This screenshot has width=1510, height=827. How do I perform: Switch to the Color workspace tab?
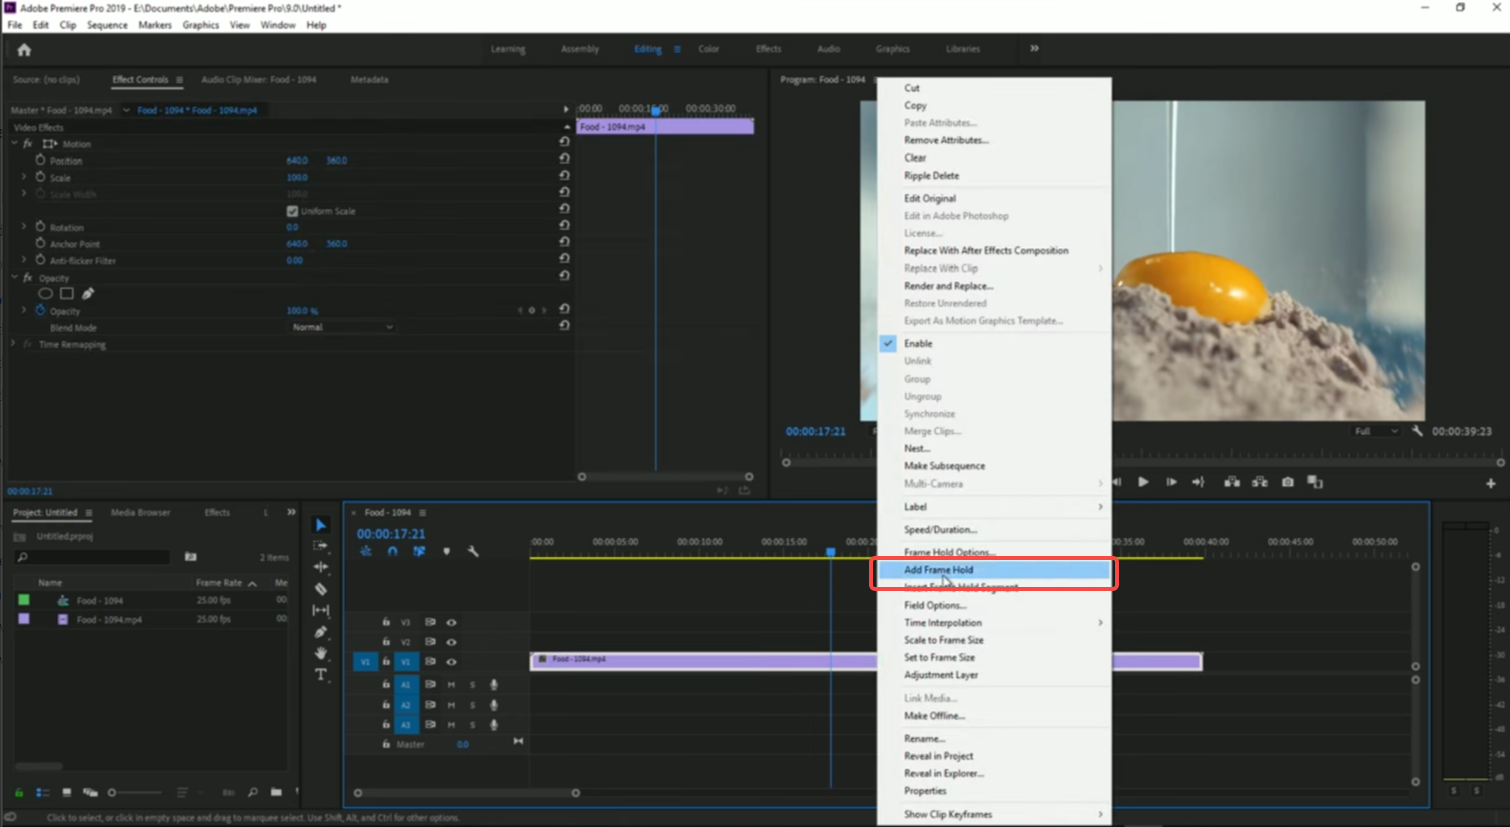708,48
